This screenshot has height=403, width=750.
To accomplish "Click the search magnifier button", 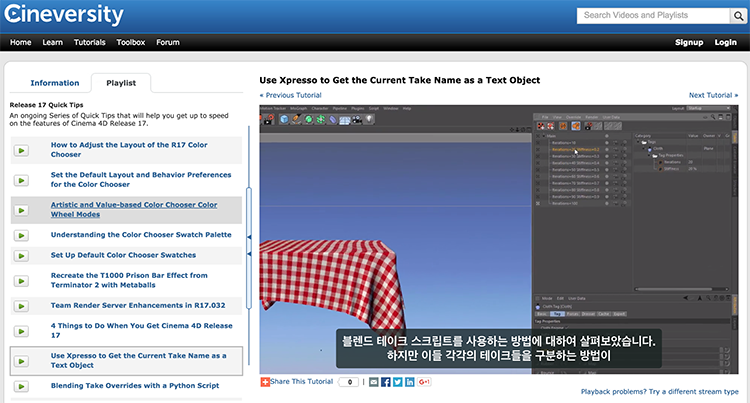I will click(738, 16).
